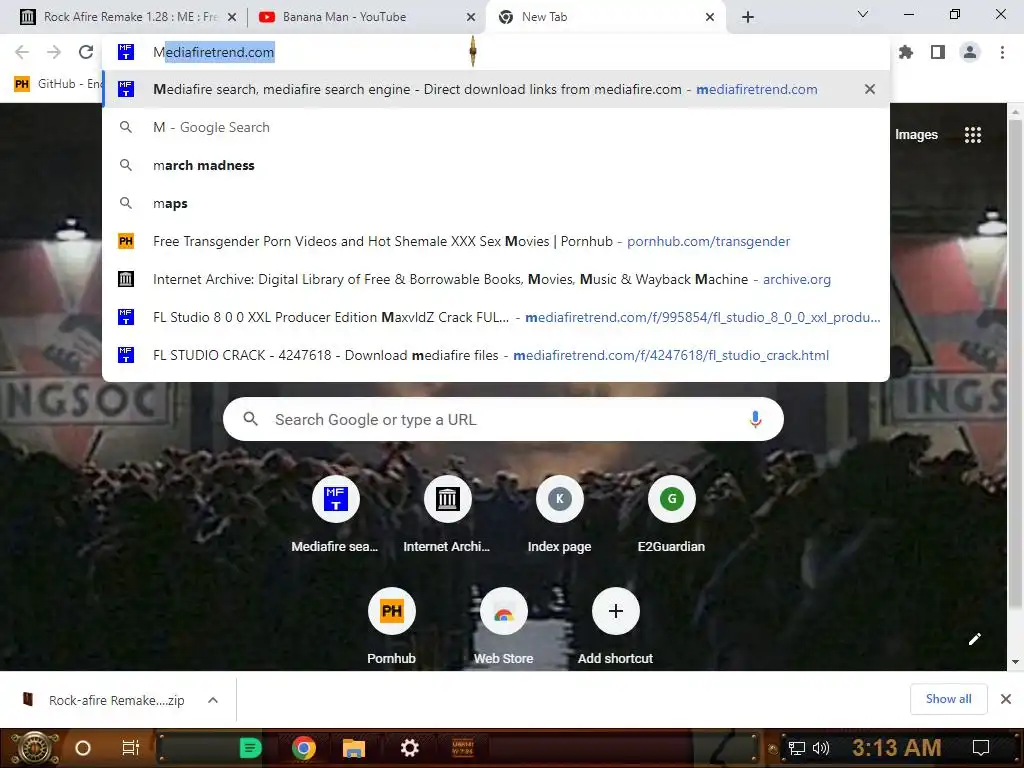The width and height of the screenshot is (1024, 768).
Task: Open File Explorer from the taskbar
Action: pos(353,748)
